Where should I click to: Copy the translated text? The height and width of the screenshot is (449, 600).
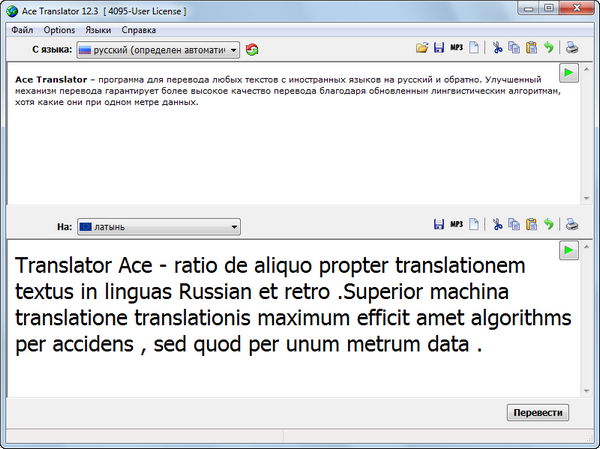coord(514,226)
